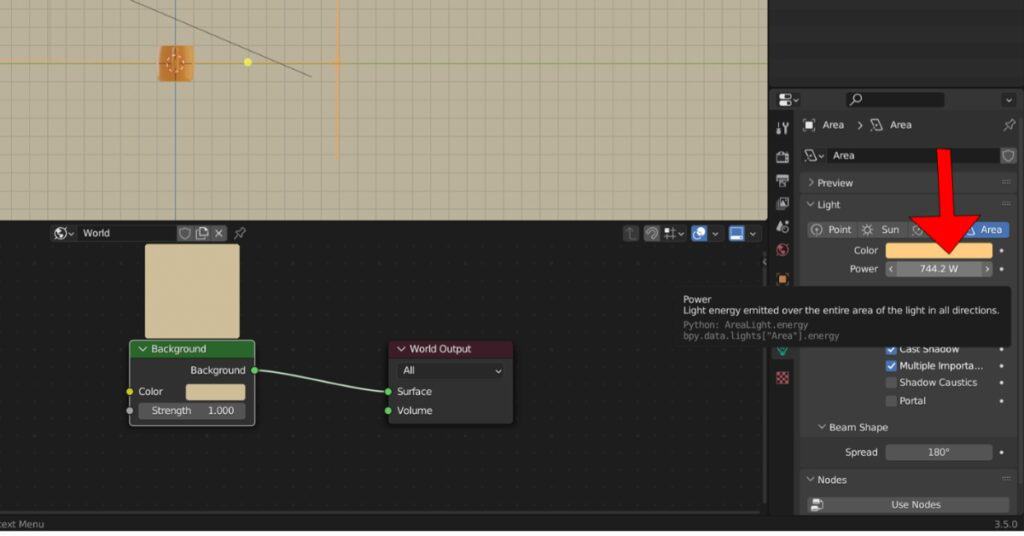Viewport: 1024px width, 536px height.
Task: Open the Texture properties tab
Action: (782, 377)
